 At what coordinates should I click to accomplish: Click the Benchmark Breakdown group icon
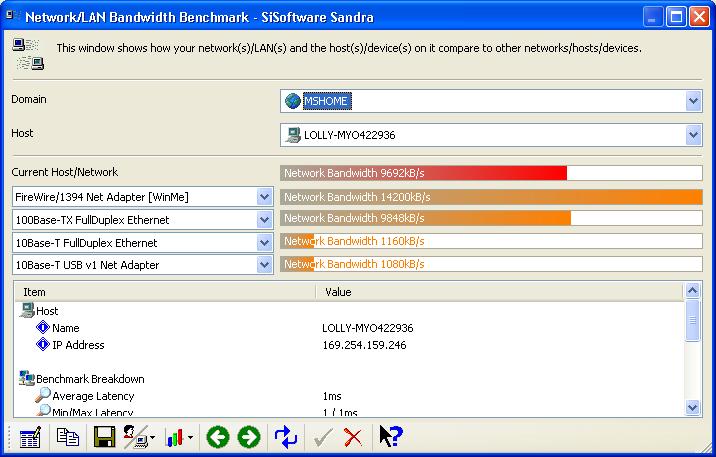tap(27, 378)
